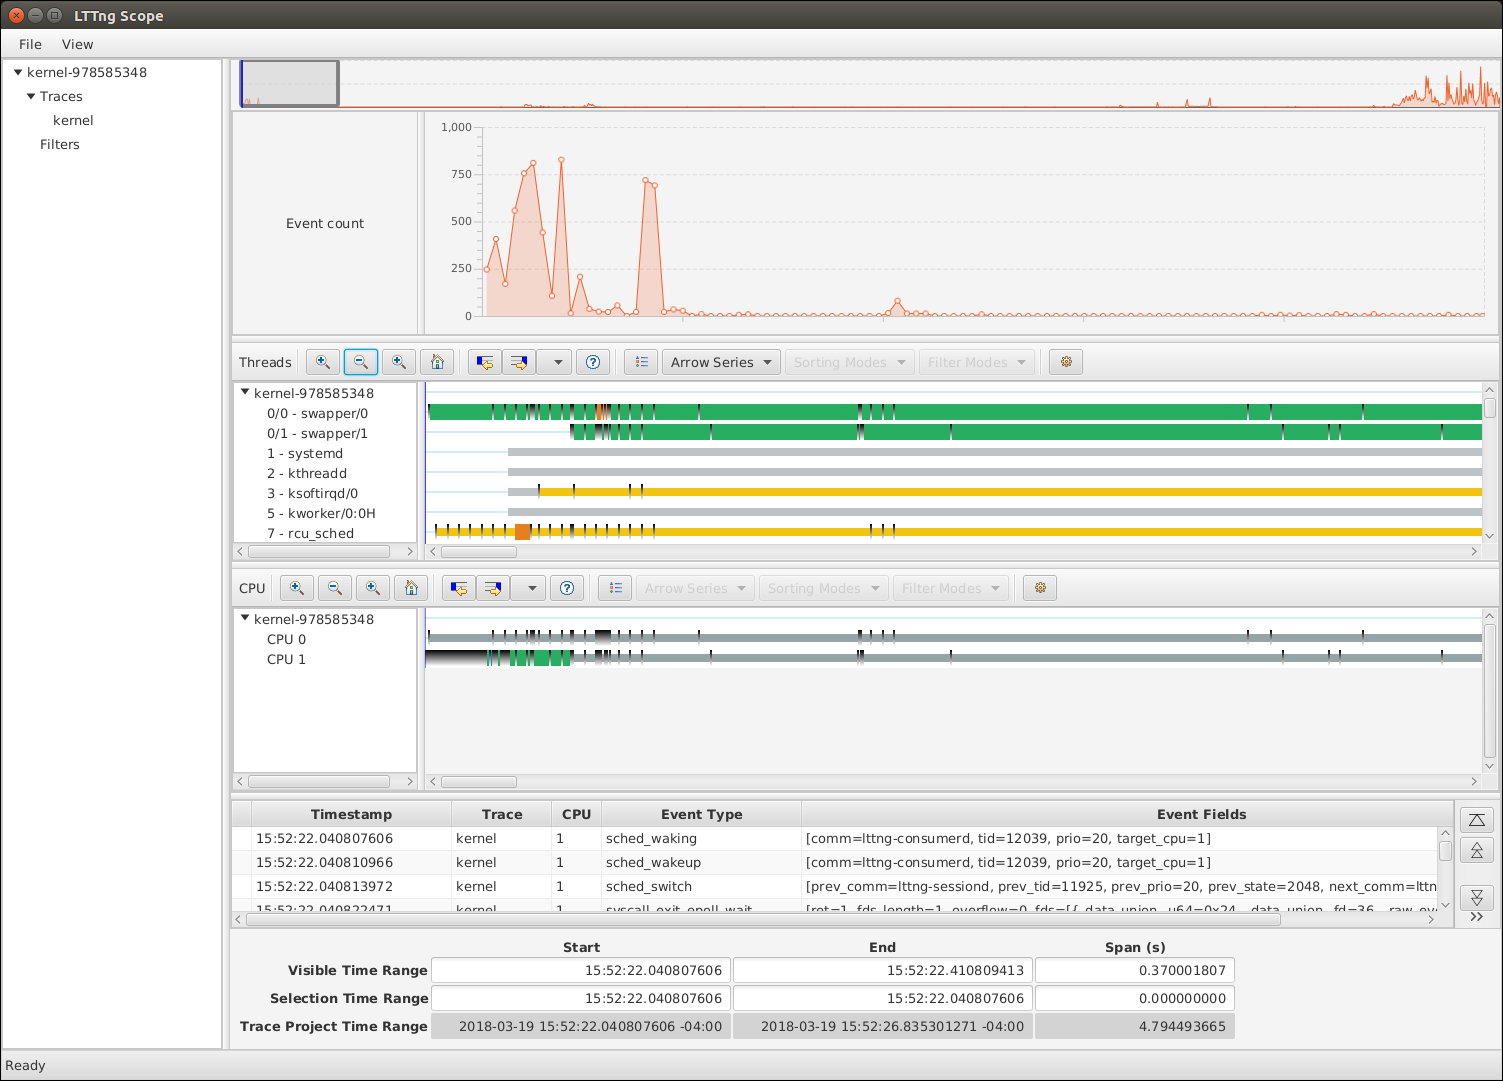This screenshot has height=1081, width=1503.
Task: Open the View menu
Action: pyautogui.click(x=77, y=44)
